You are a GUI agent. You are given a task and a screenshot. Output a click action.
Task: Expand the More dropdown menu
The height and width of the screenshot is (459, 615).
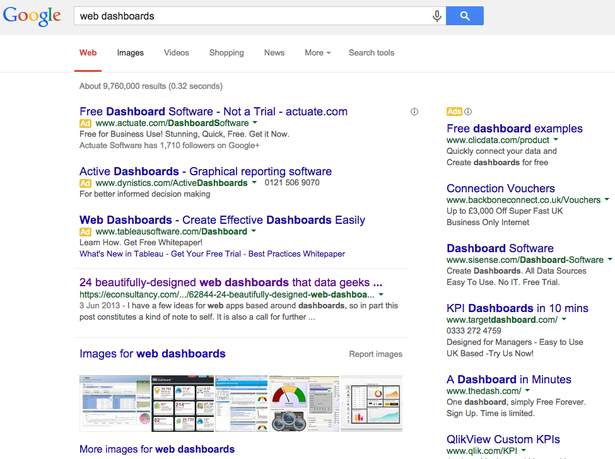pyautogui.click(x=318, y=53)
